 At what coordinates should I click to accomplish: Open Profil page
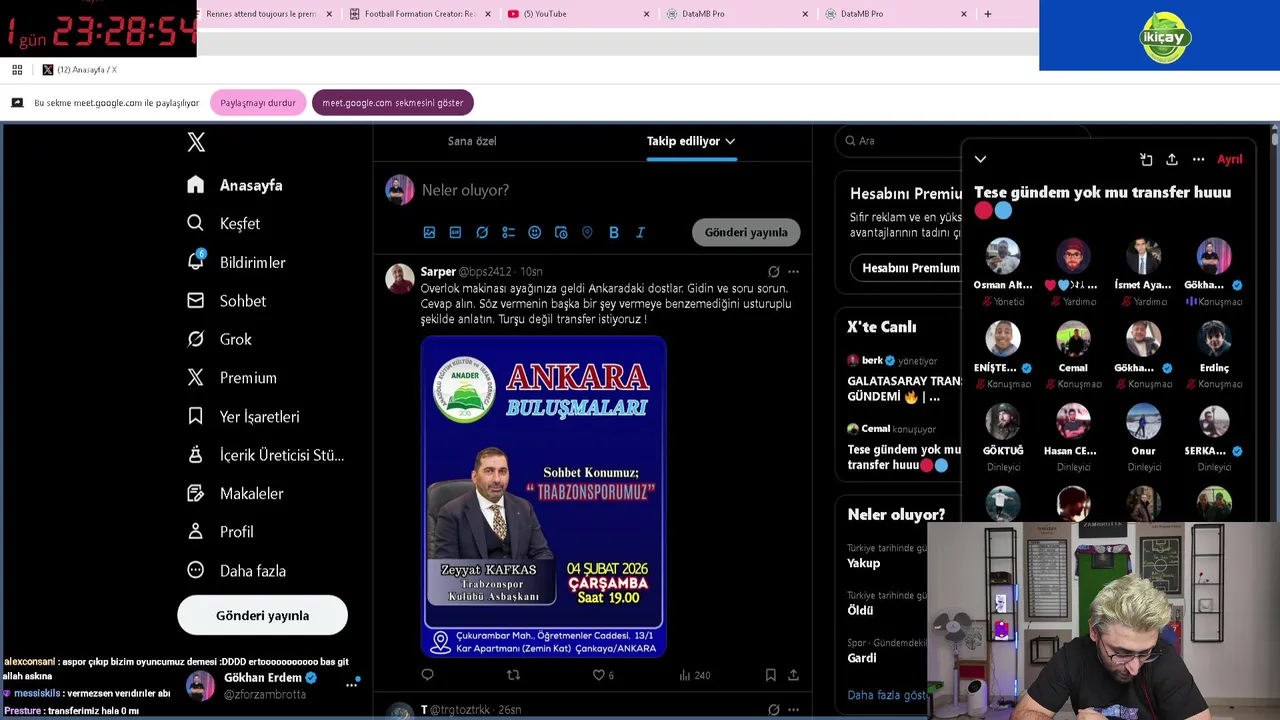221,532
